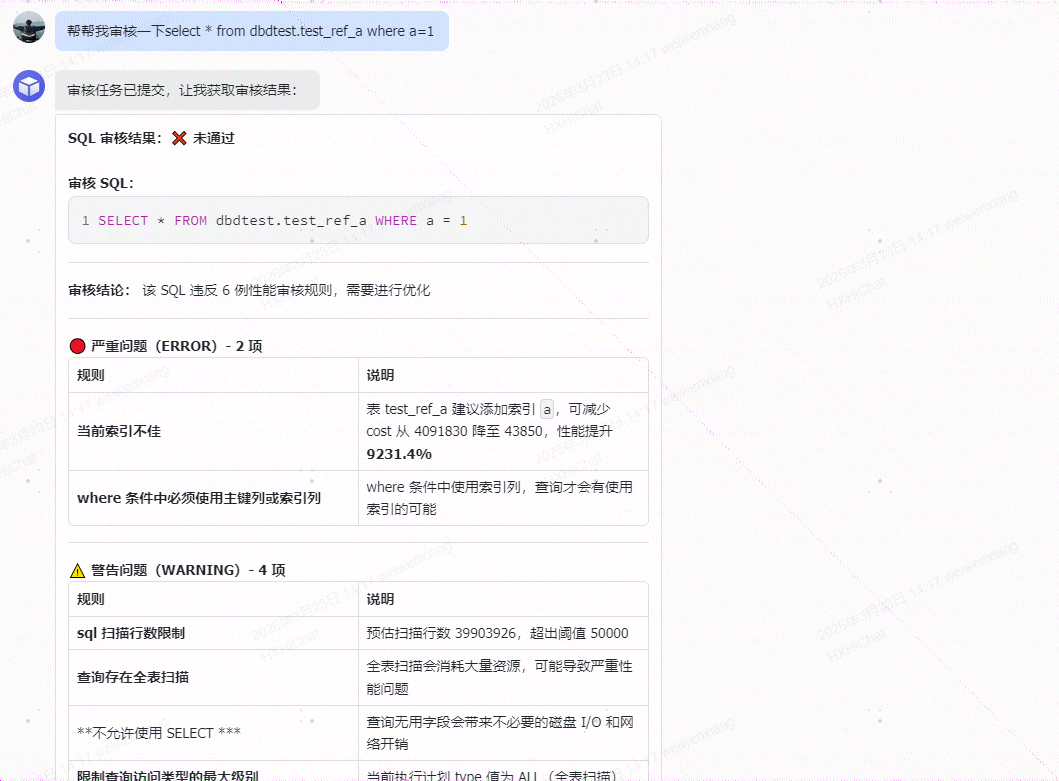Click the user message bubble with select query
Screen dimensions: 1059x781
[x=252, y=31]
